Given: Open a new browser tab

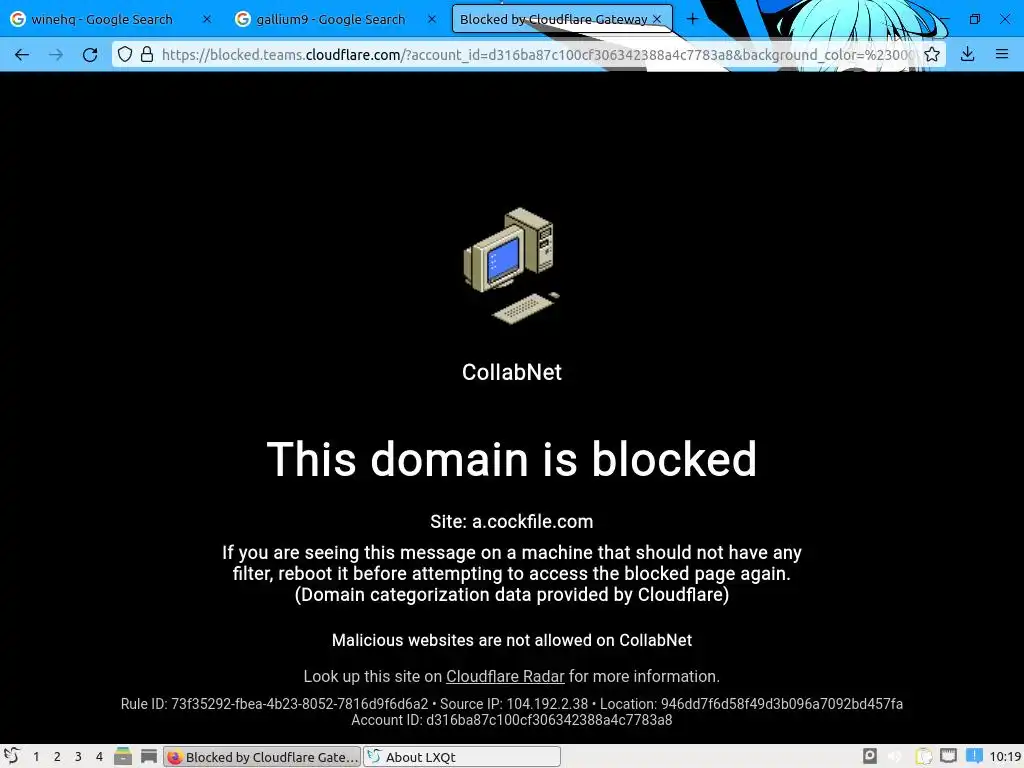Looking at the screenshot, I should coord(692,19).
